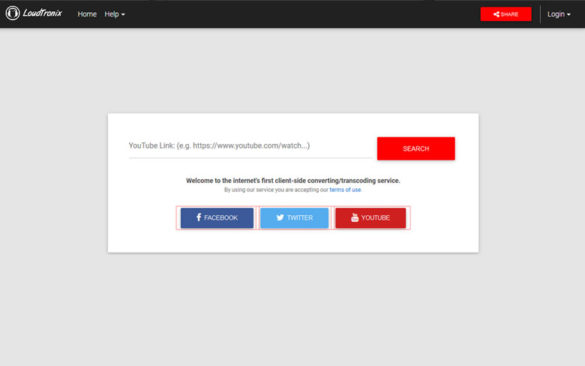Viewport: 585px width, 366px height.
Task: Go to the Home menu item
Action: [x=87, y=14]
